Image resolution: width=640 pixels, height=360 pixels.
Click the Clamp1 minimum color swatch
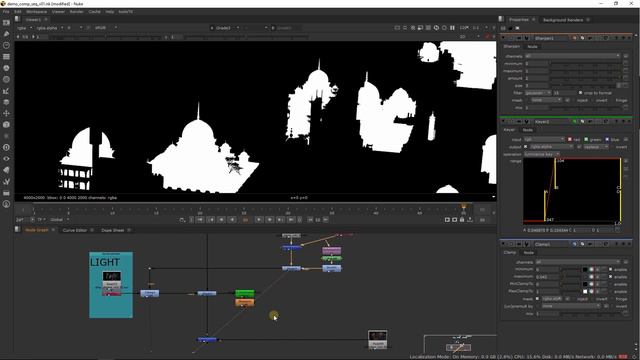[x=584, y=269]
